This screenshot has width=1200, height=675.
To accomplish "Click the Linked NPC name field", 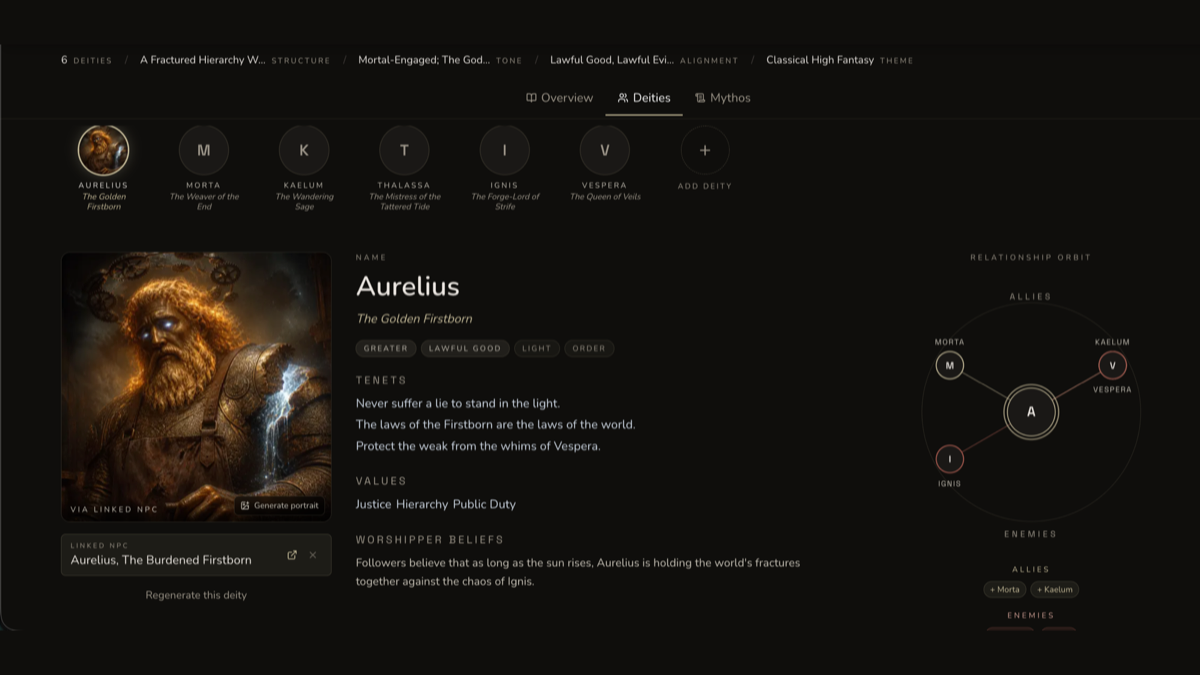I will tap(196, 555).
